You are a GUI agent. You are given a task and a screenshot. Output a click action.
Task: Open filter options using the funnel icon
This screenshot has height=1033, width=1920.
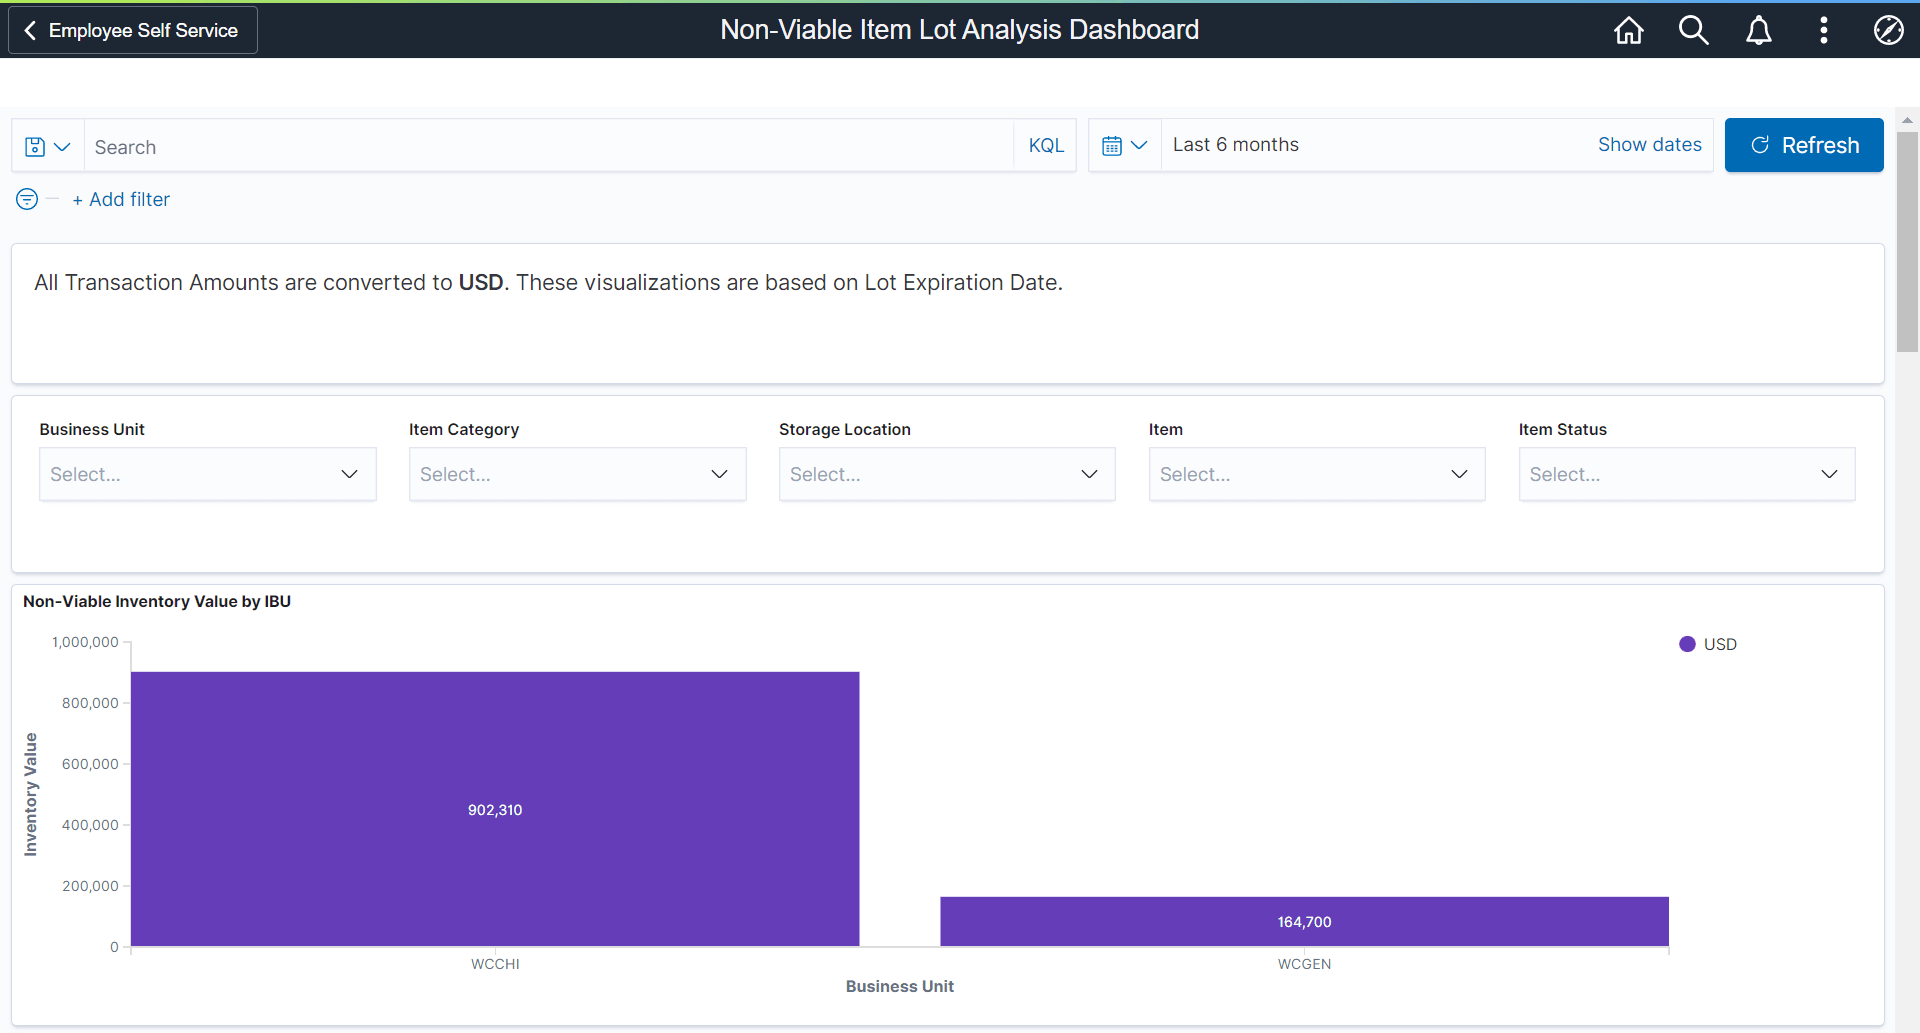(x=26, y=199)
